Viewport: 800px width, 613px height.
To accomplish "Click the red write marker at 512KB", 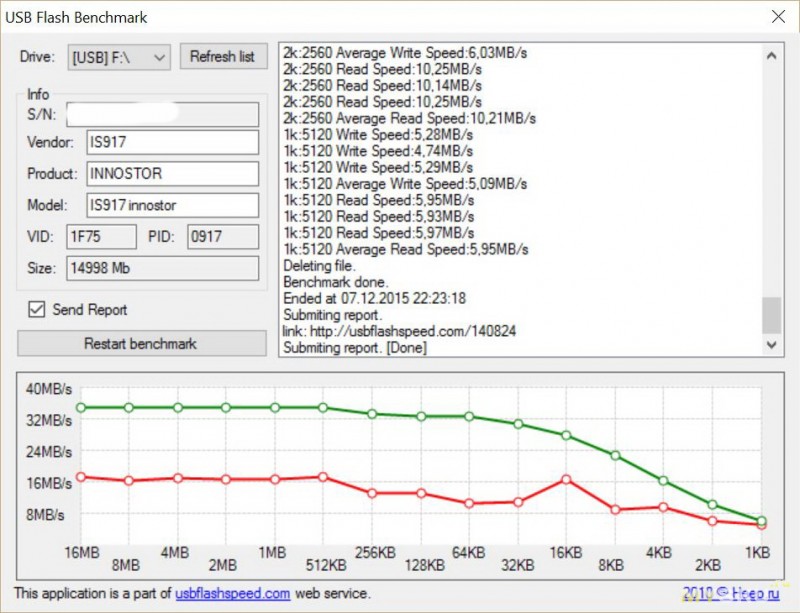I will click(323, 477).
